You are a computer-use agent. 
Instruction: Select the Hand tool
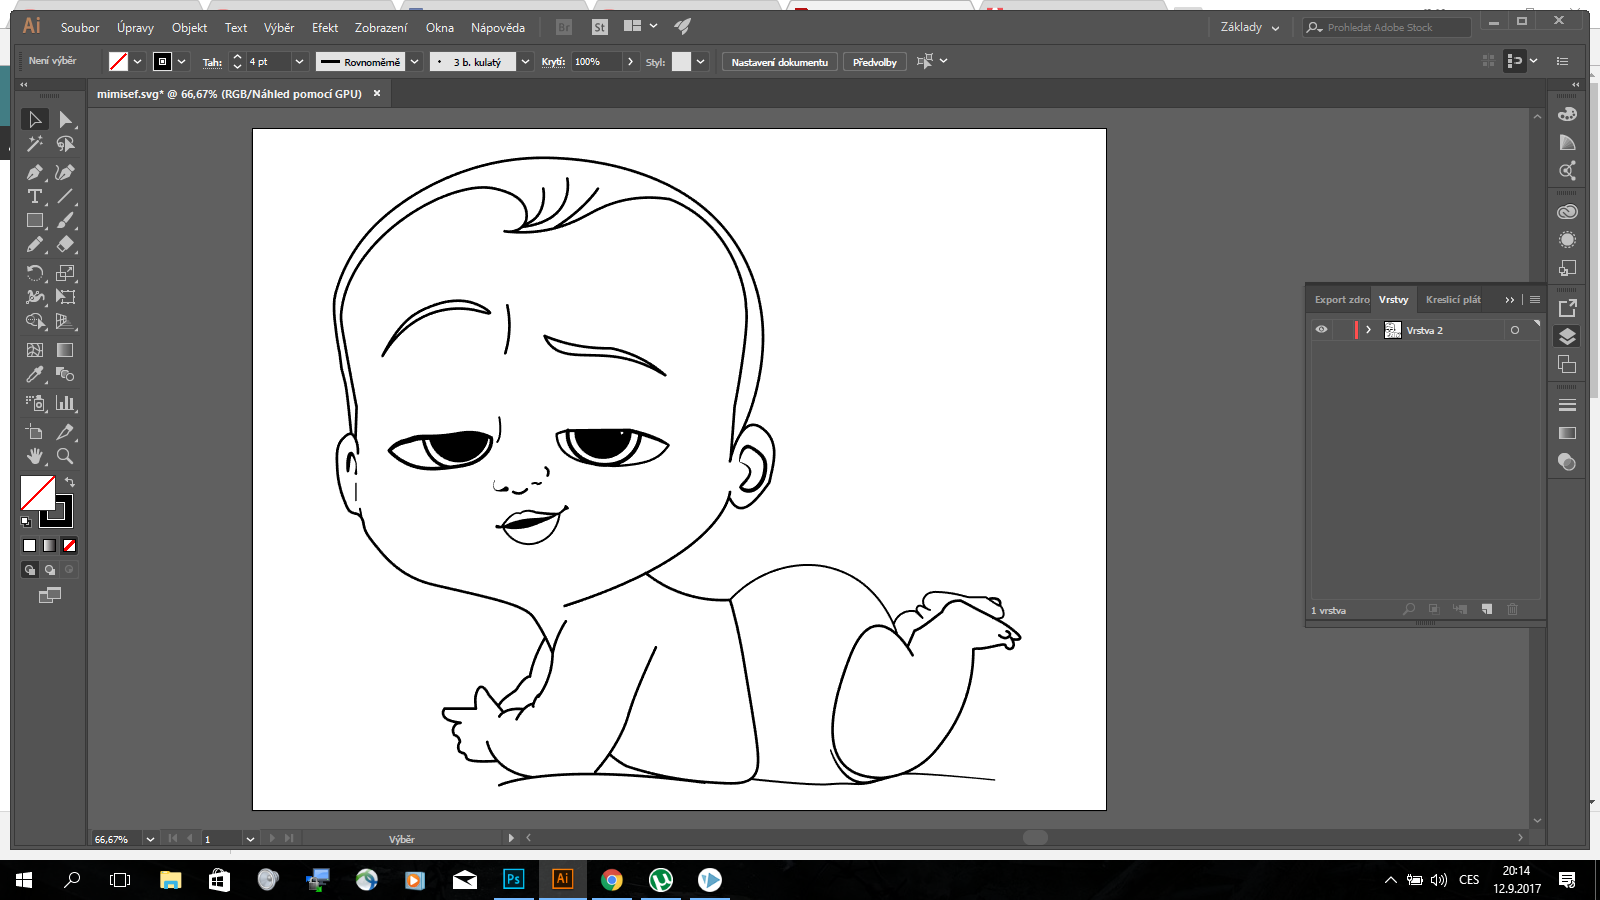(34, 456)
